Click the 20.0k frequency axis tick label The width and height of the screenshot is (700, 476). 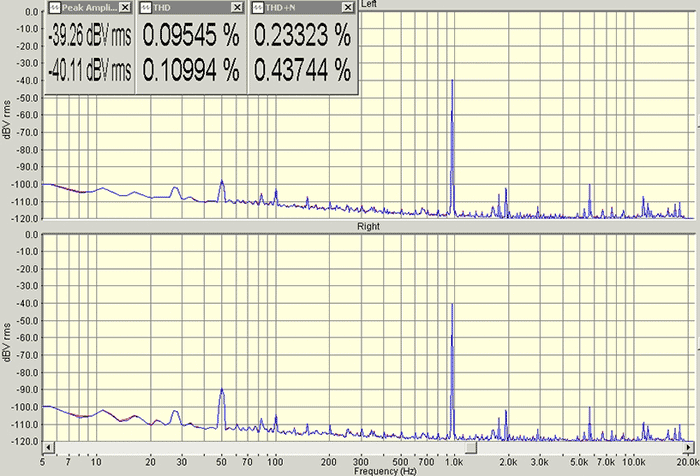[688, 462]
